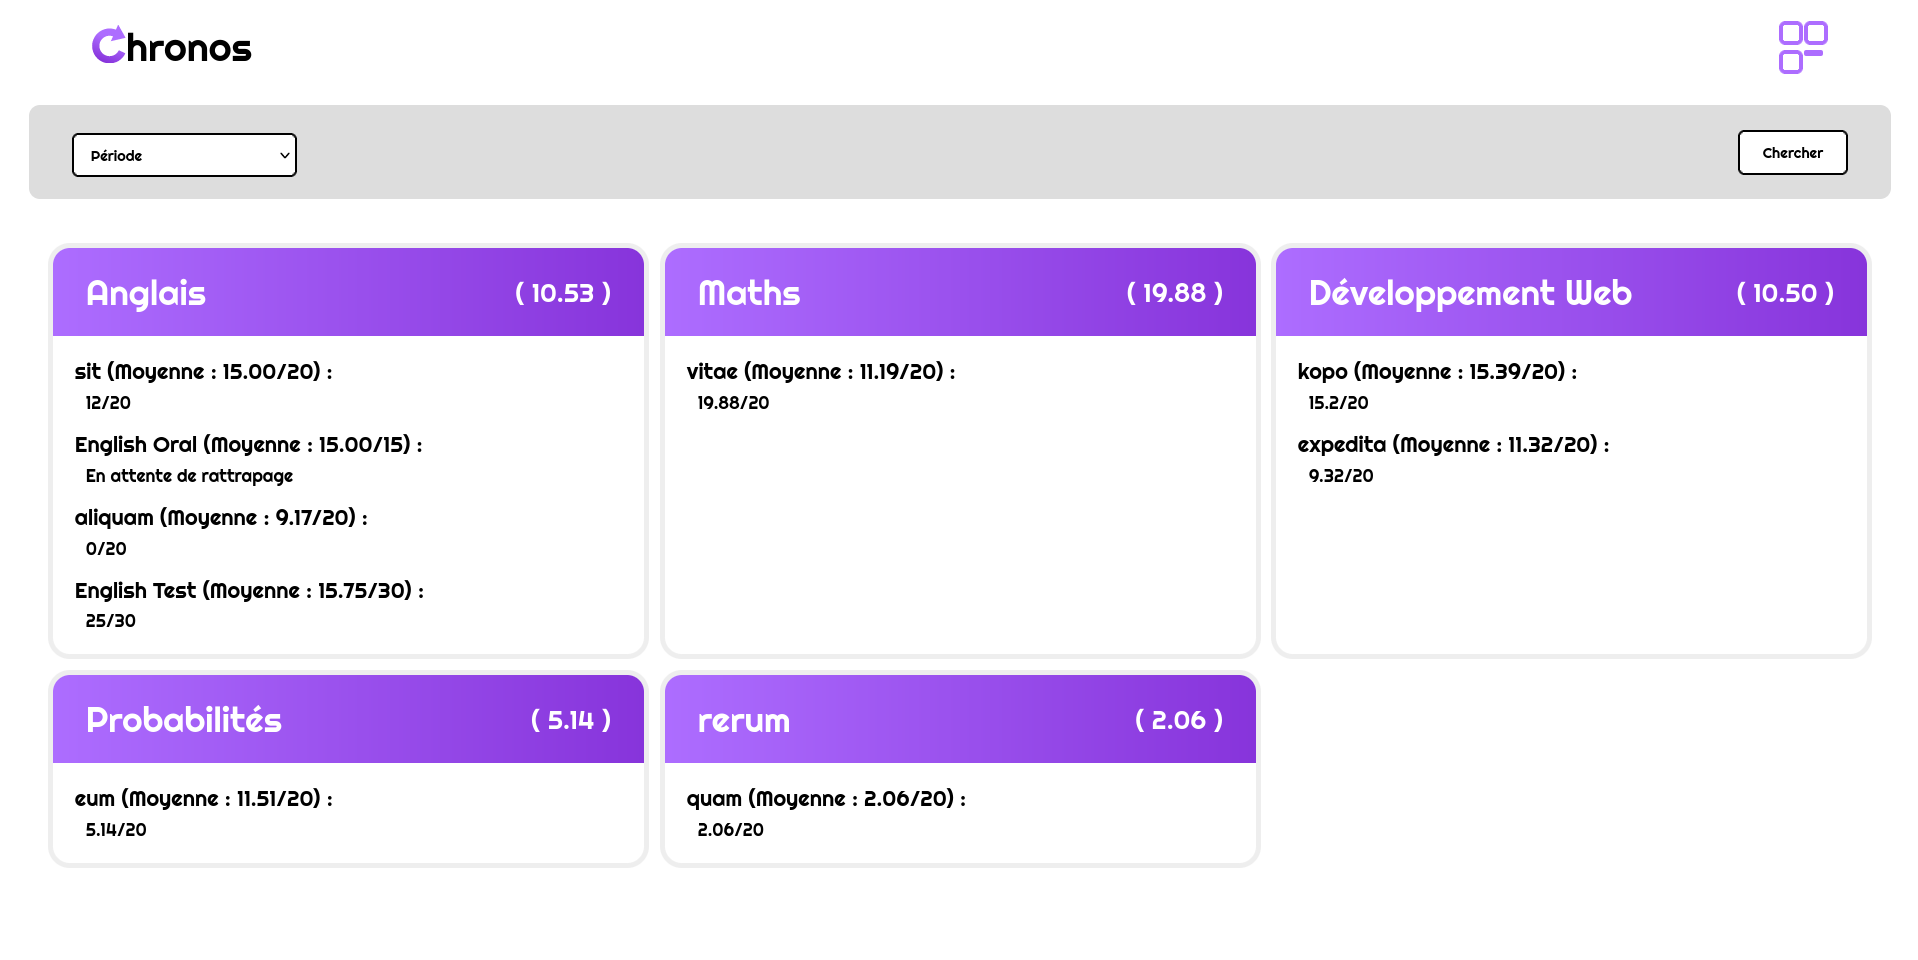Screen dimensions: 1918x960
Task: Open the dashboard grid menu icon
Action: pos(1802,47)
